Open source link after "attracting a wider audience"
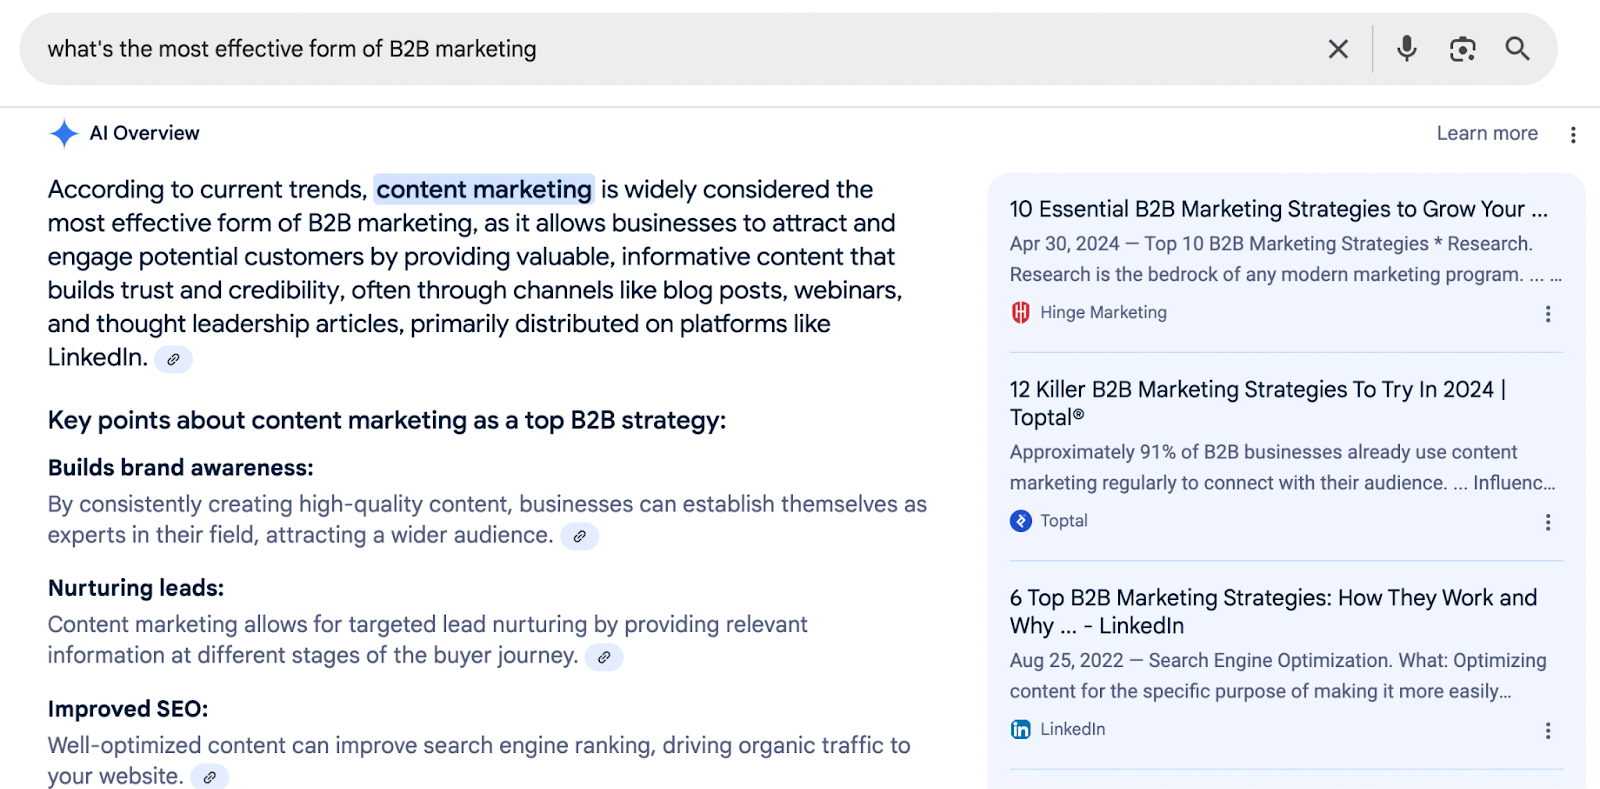 click(x=580, y=537)
